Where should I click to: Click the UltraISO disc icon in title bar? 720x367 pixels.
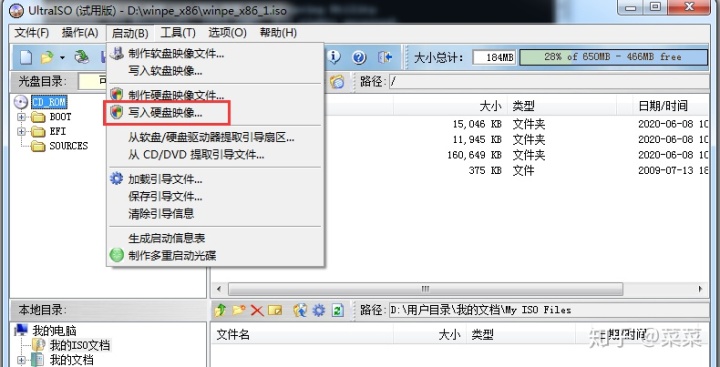point(16,10)
